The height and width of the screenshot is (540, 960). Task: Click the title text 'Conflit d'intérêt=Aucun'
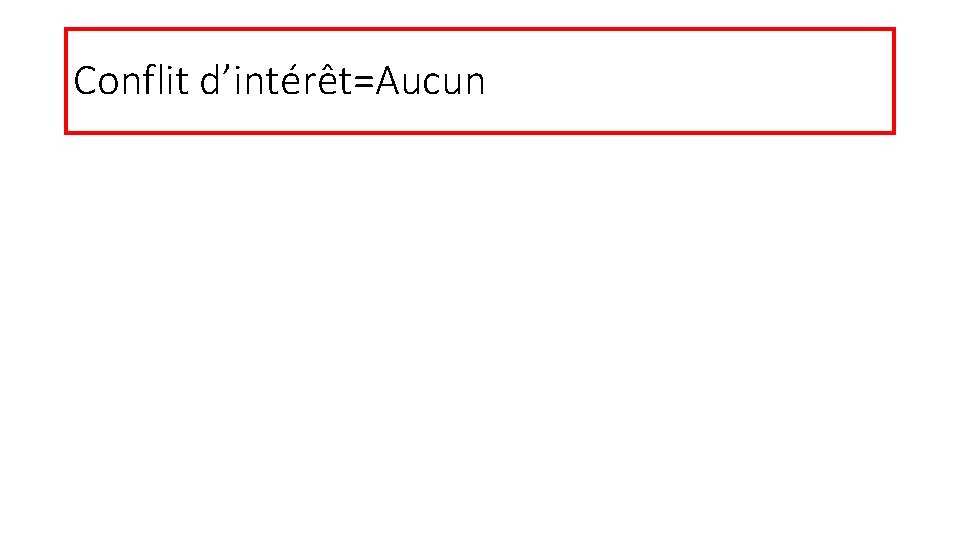pyautogui.click(x=279, y=81)
